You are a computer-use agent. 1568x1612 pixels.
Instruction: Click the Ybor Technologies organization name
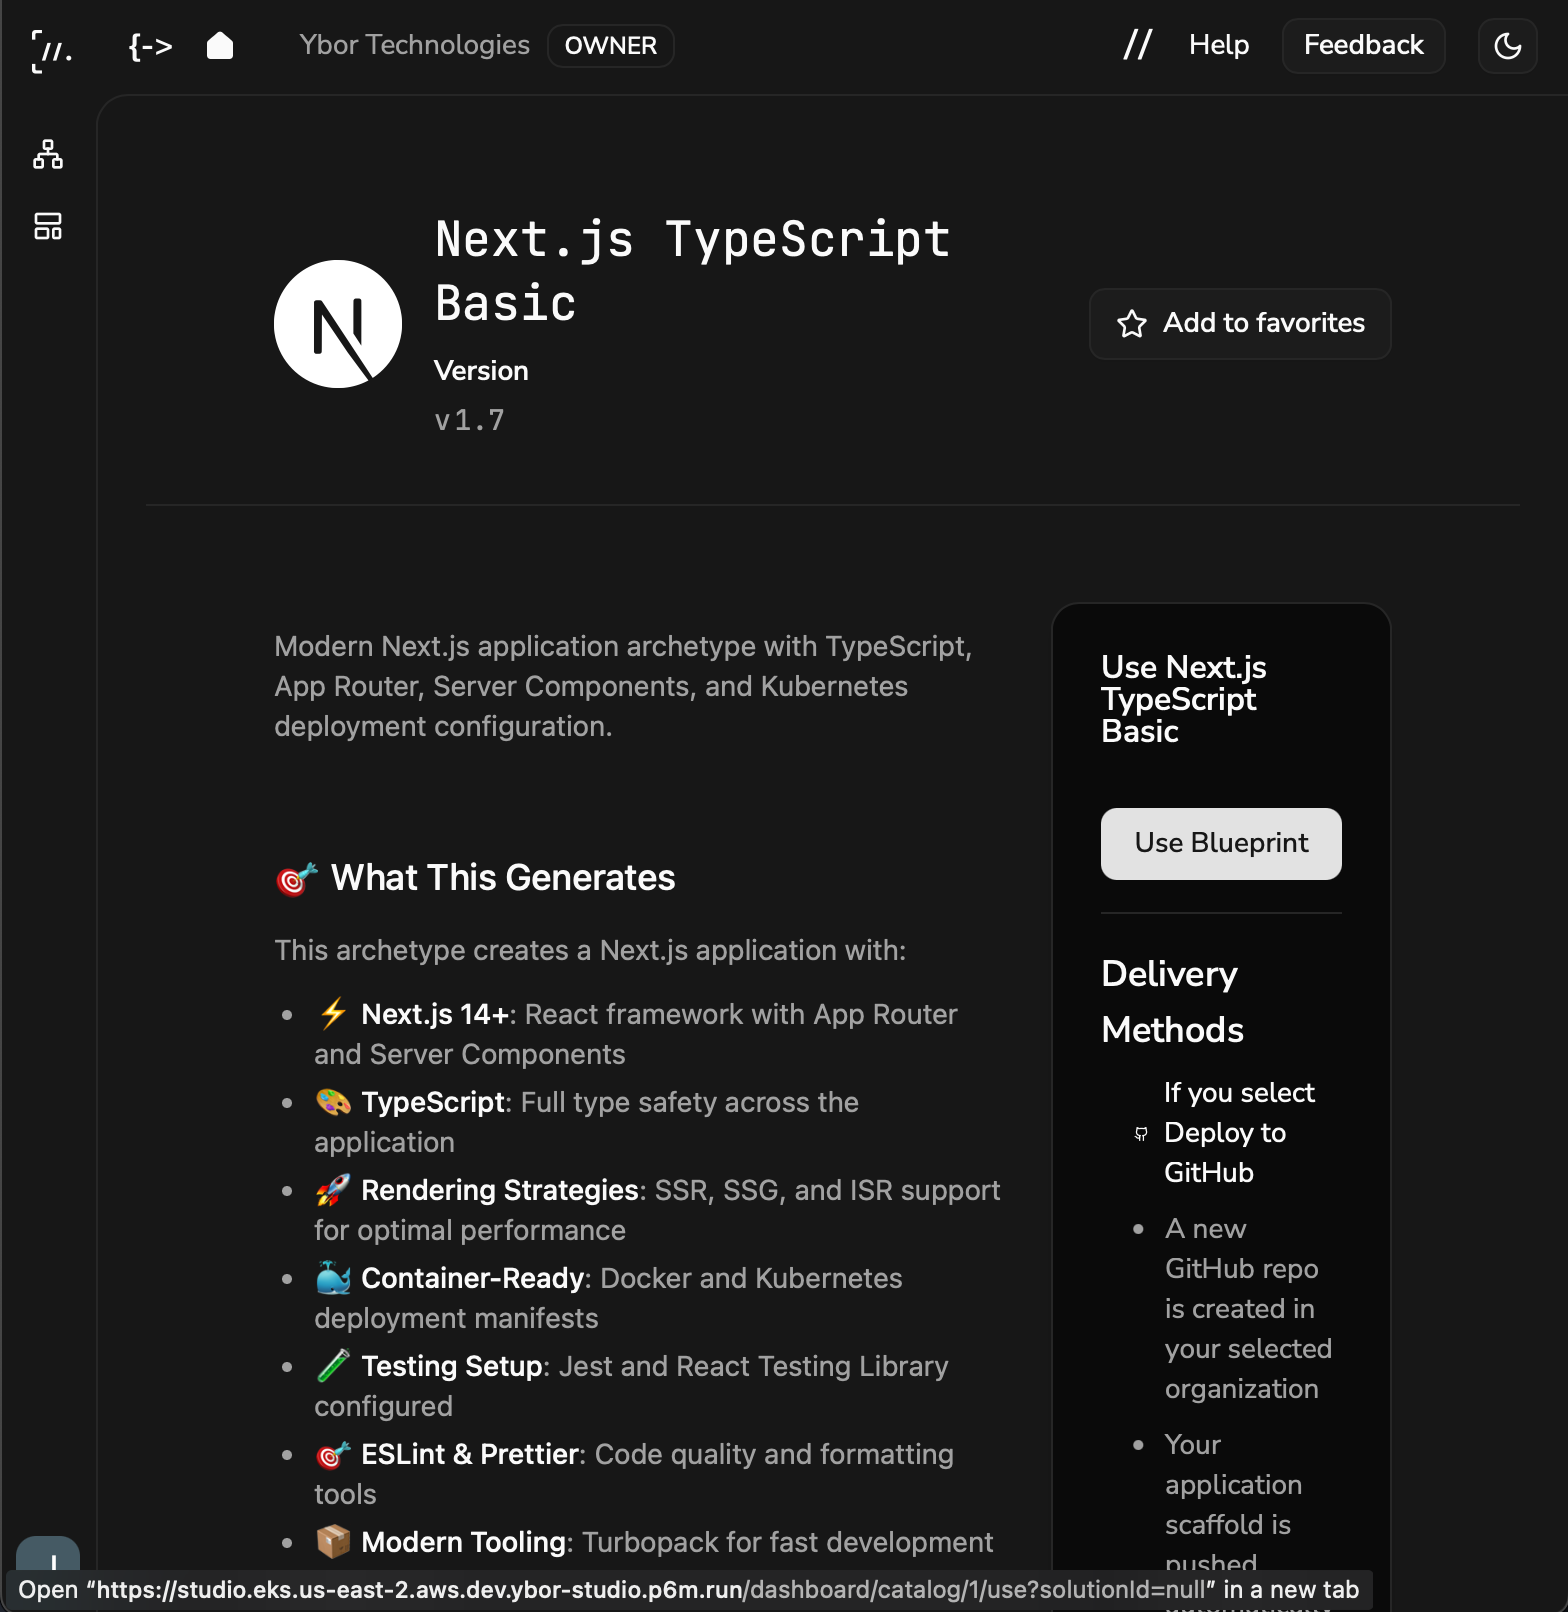pyautogui.click(x=414, y=45)
